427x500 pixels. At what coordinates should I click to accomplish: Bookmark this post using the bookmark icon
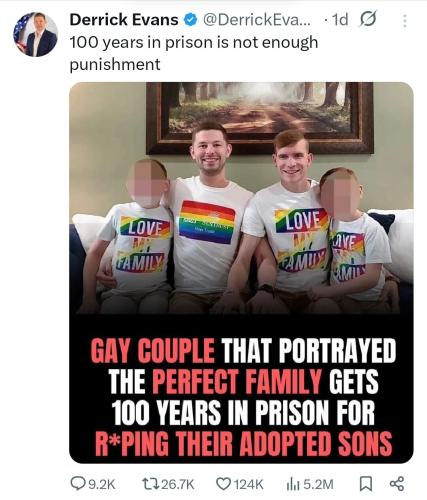click(x=366, y=484)
